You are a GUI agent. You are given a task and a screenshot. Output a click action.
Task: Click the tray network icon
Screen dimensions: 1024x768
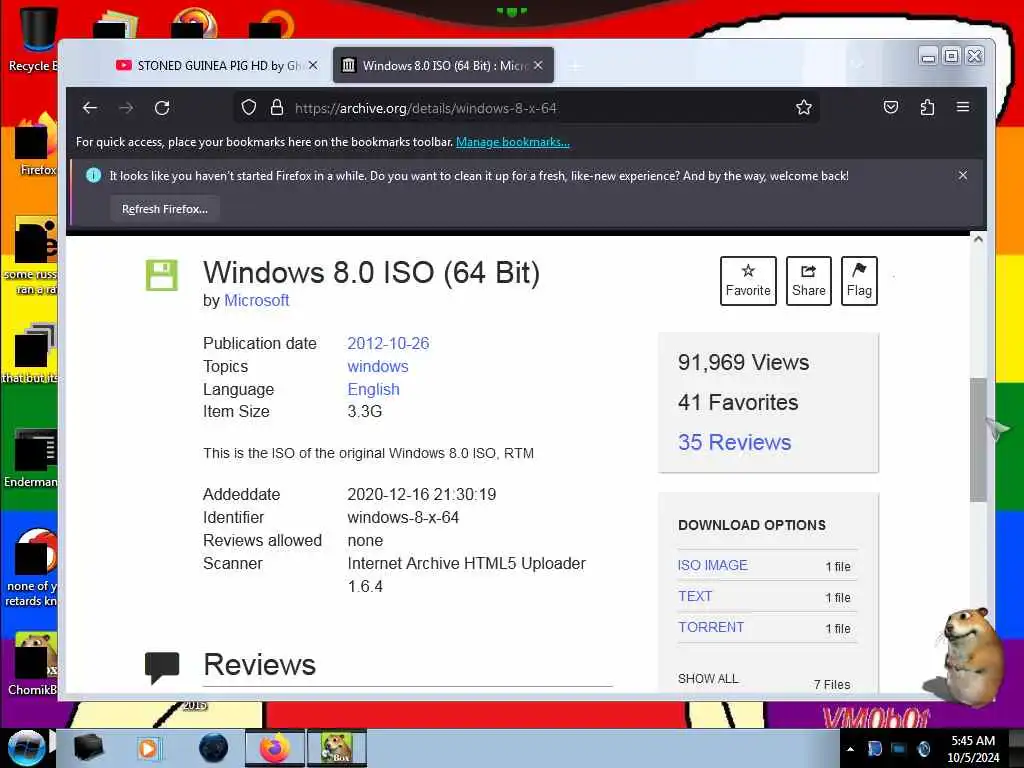pyautogui.click(x=899, y=748)
